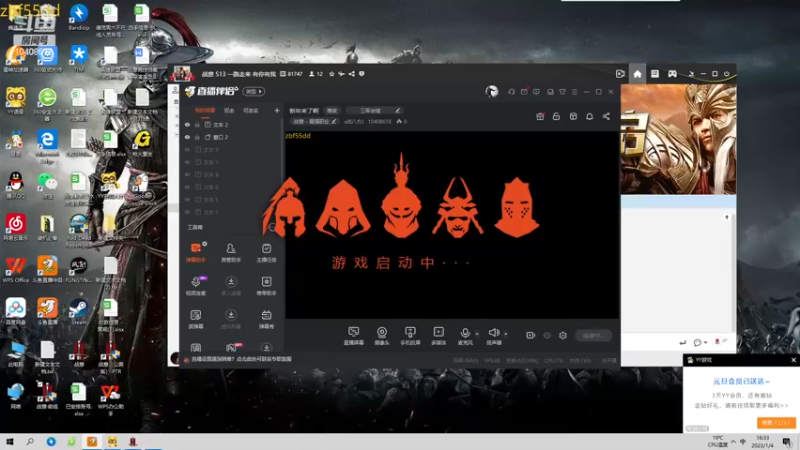Open the gift shop icon with the red dot
The width and height of the screenshot is (800, 450).
[x=540, y=116]
